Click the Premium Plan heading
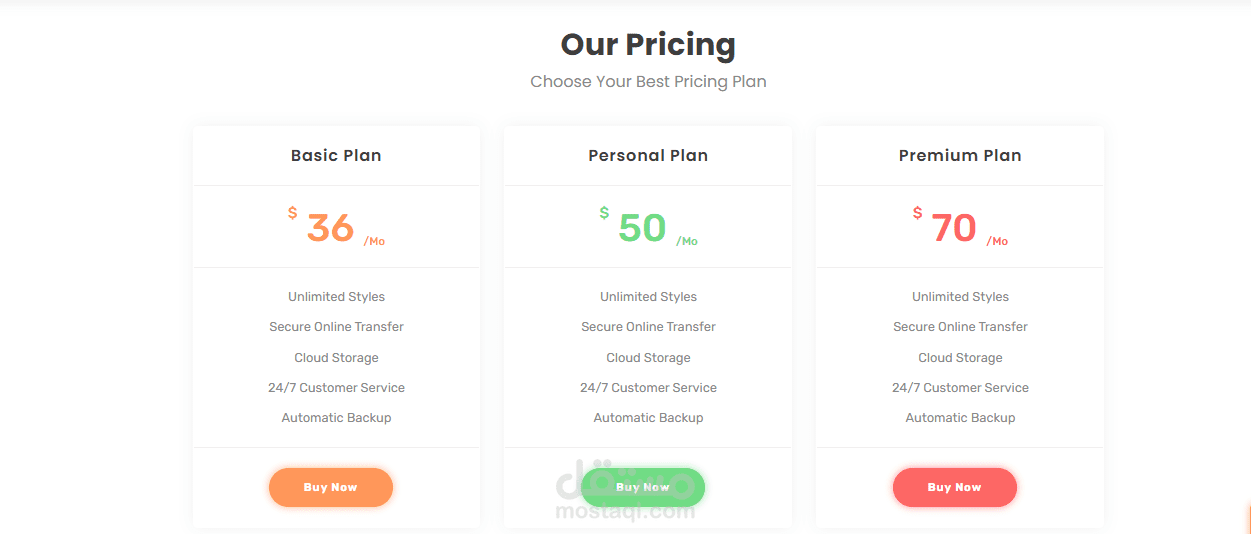Viewport: 1251px width, 534px height. [960, 155]
